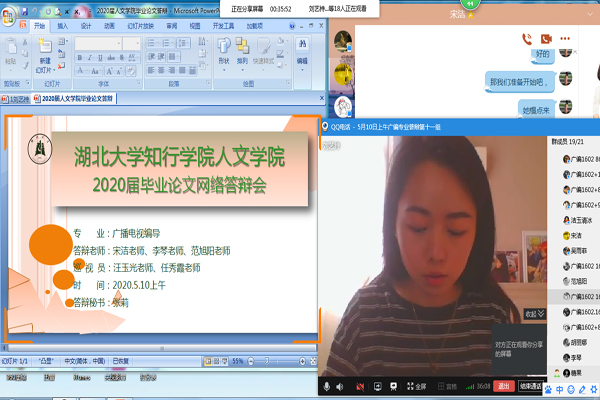600x400 pixels.
Task: Start a video call from chat header
Action: [546, 39]
